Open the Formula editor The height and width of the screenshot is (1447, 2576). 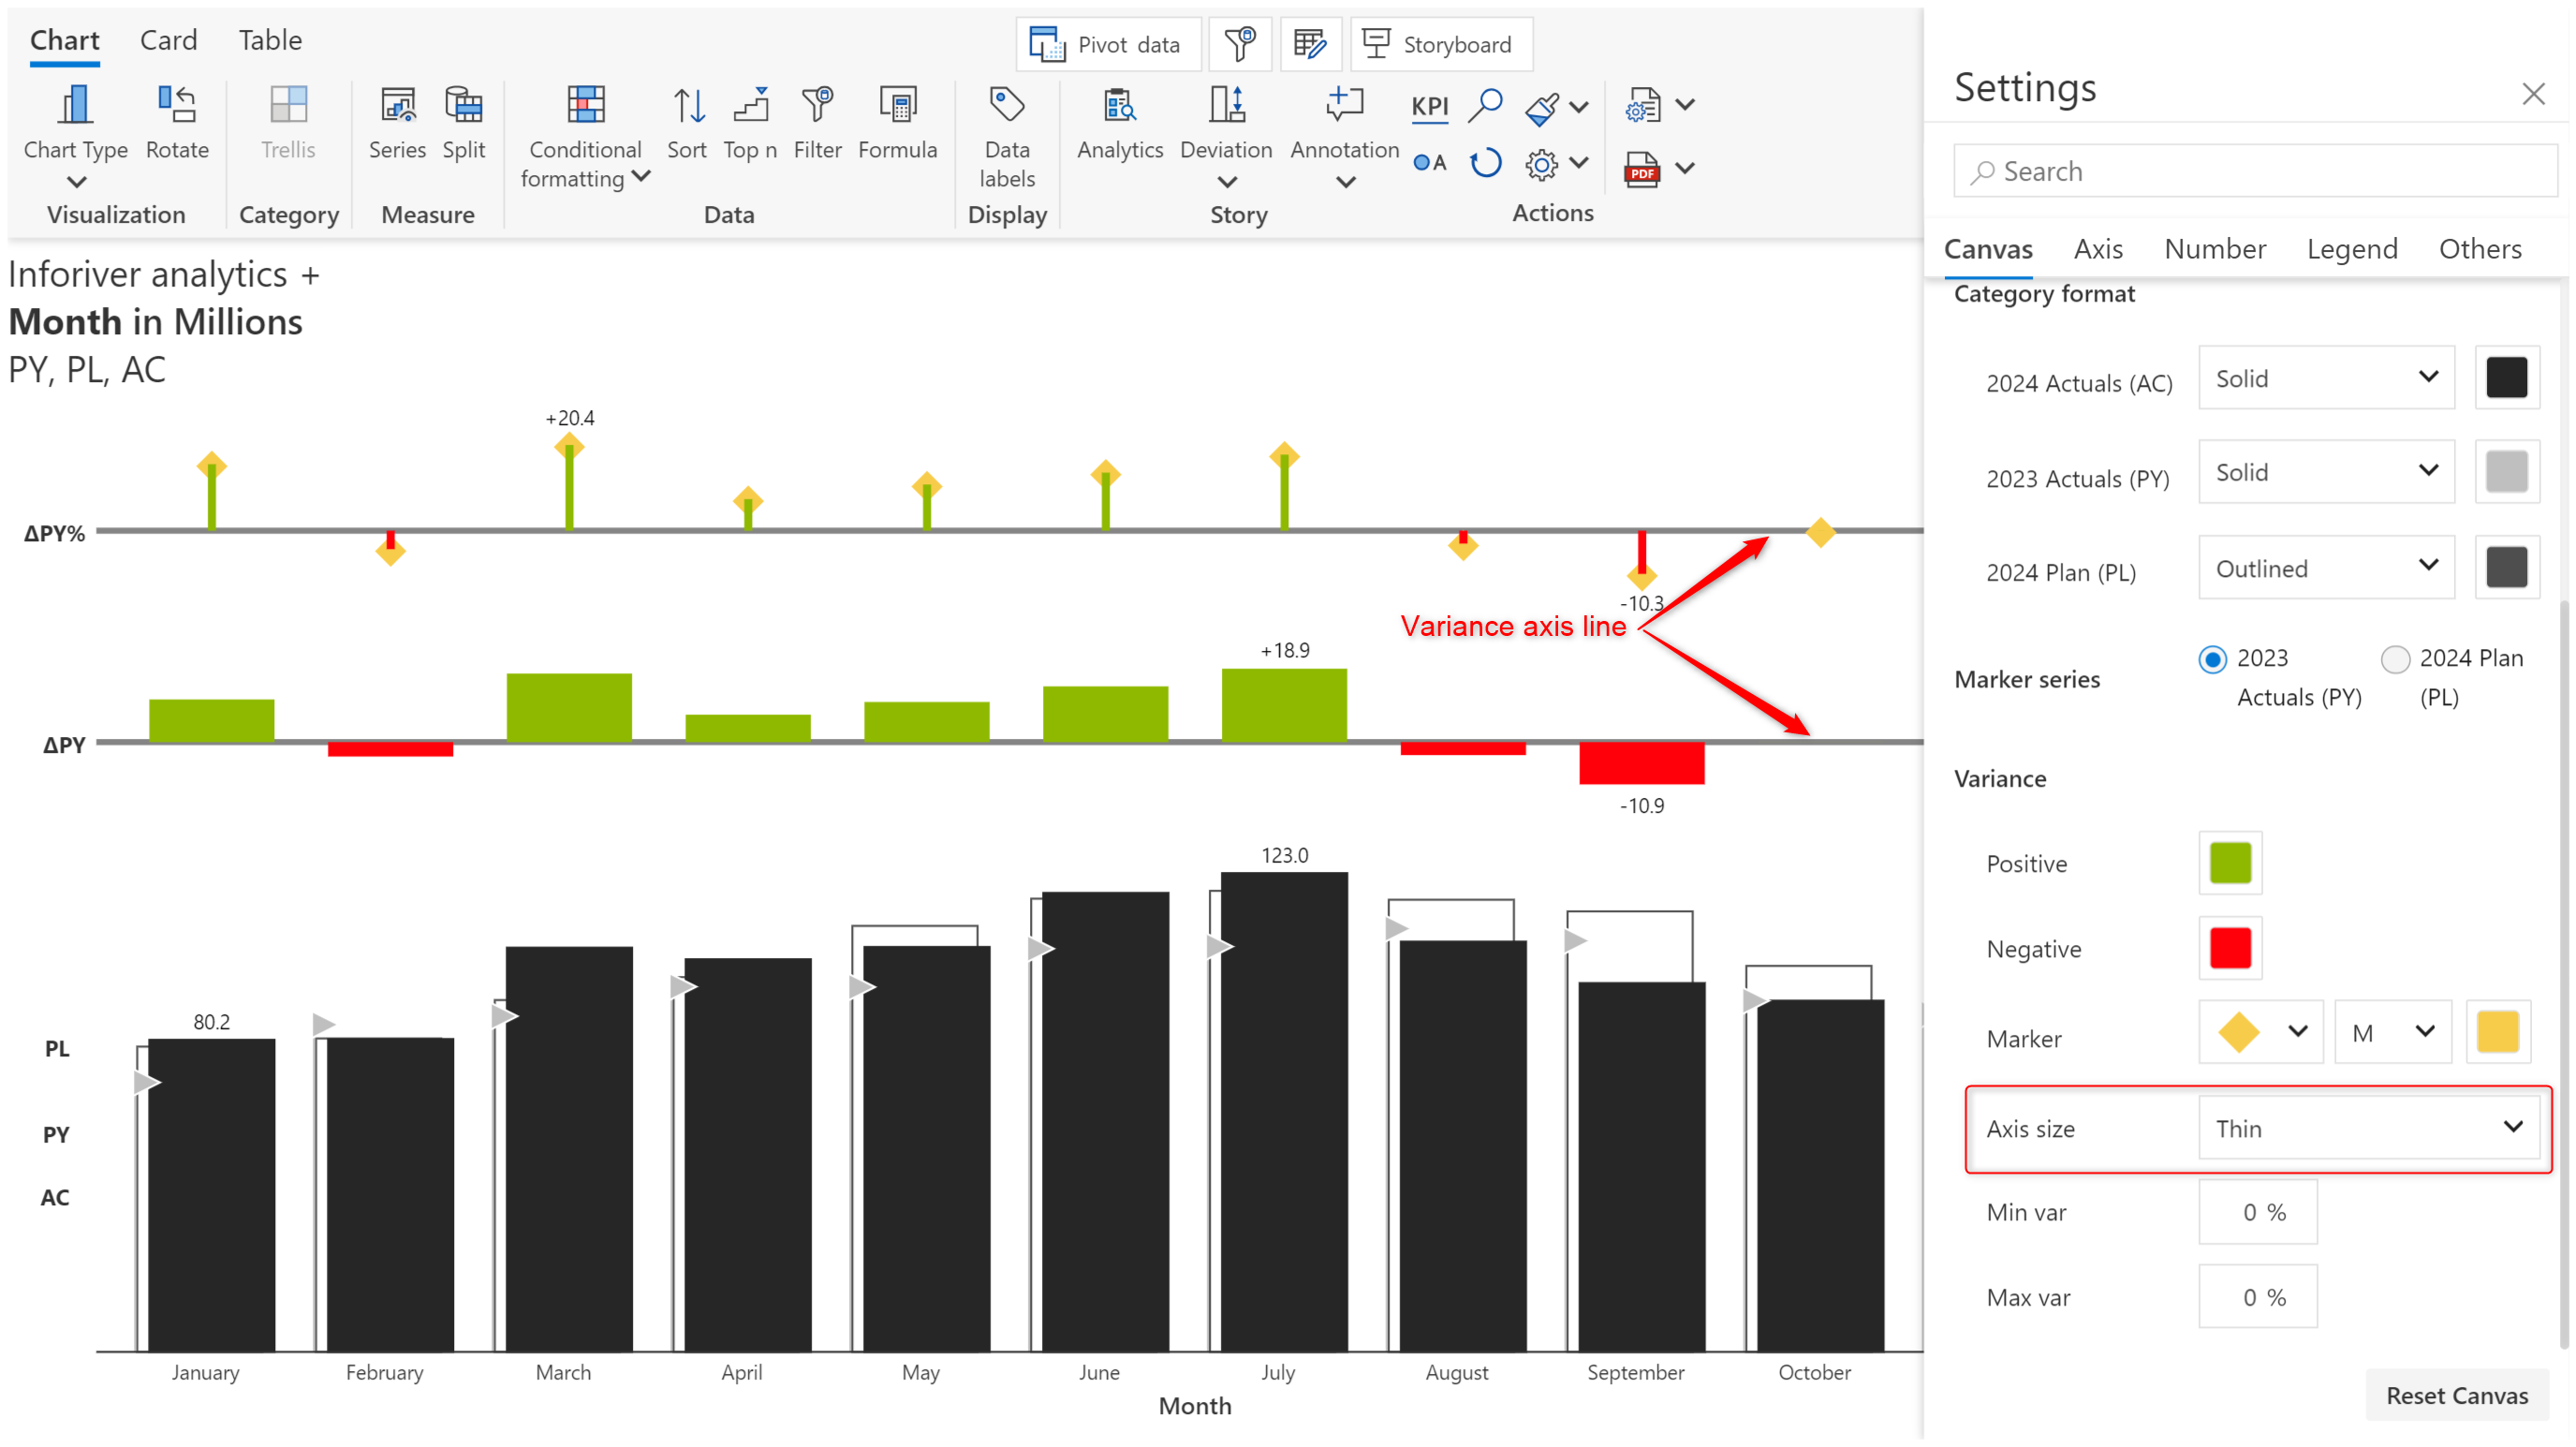click(897, 122)
